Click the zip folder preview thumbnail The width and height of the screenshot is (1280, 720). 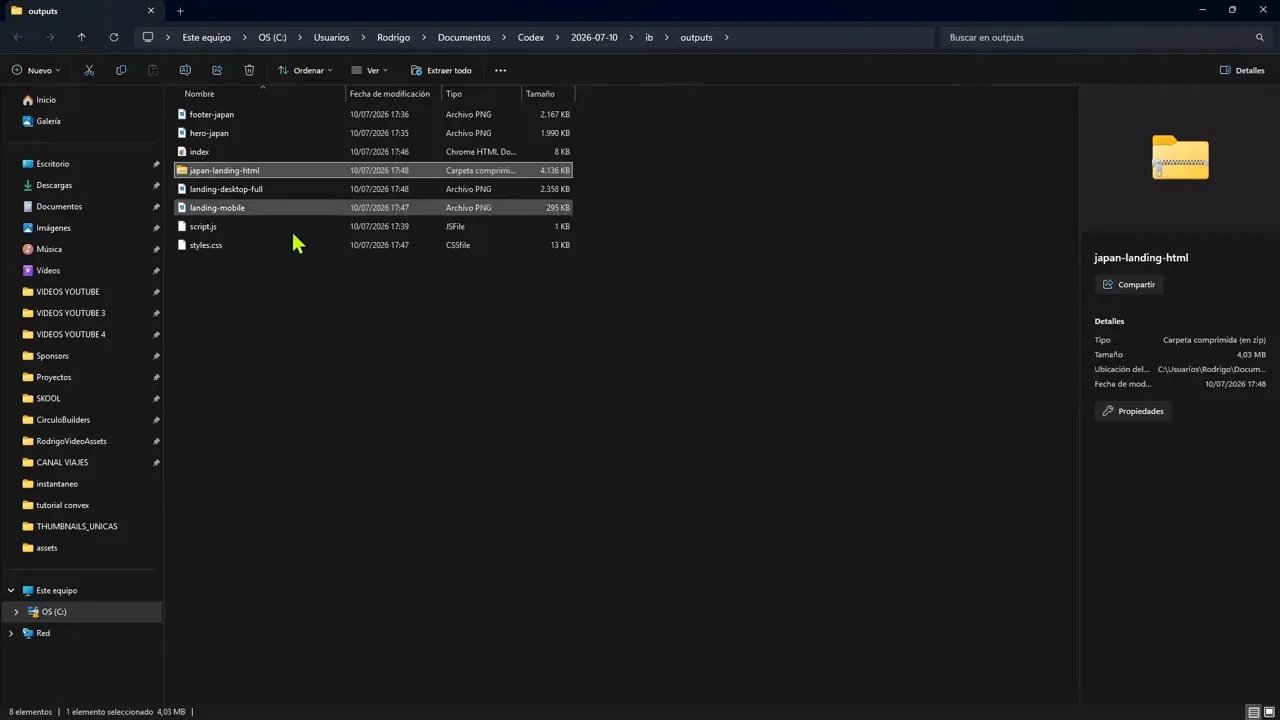click(x=1180, y=157)
